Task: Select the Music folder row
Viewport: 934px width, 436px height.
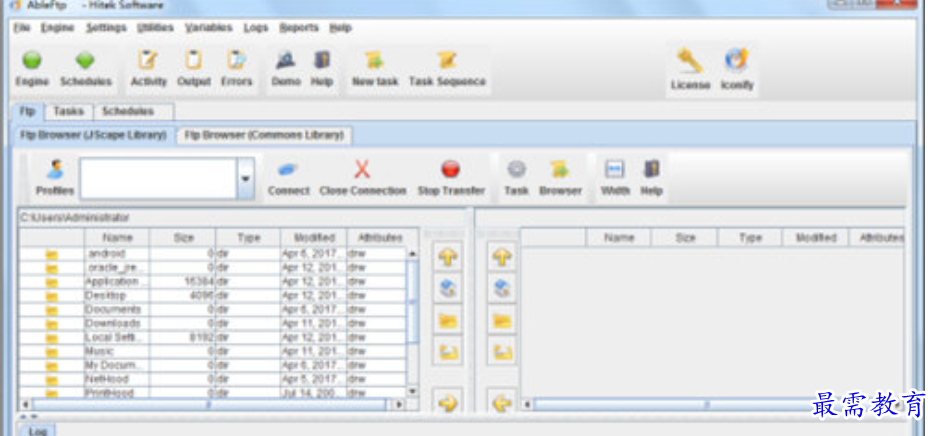Action: point(213,351)
